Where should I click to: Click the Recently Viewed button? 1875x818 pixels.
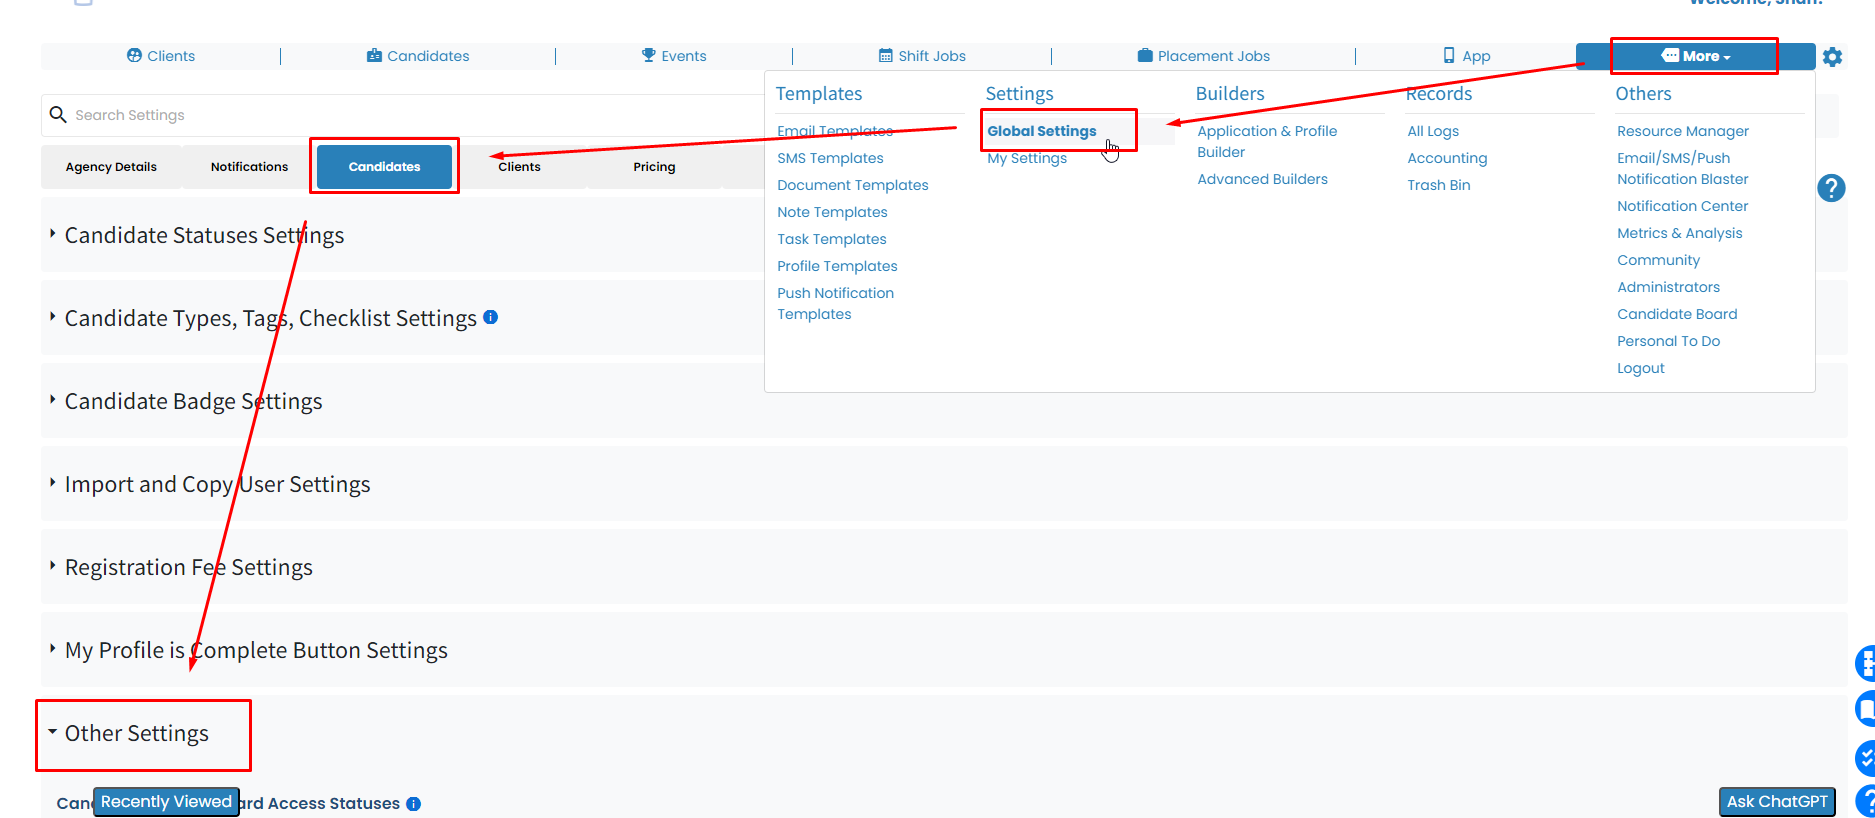[x=166, y=802]
